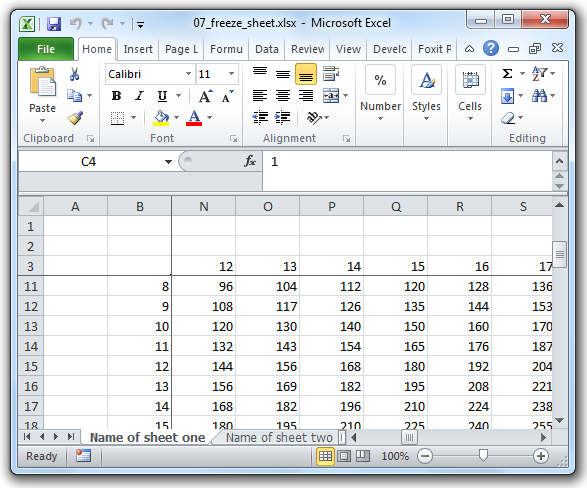Toggle Bold formatting
Screen dimensions: 587x488
[x=116, y=96]
